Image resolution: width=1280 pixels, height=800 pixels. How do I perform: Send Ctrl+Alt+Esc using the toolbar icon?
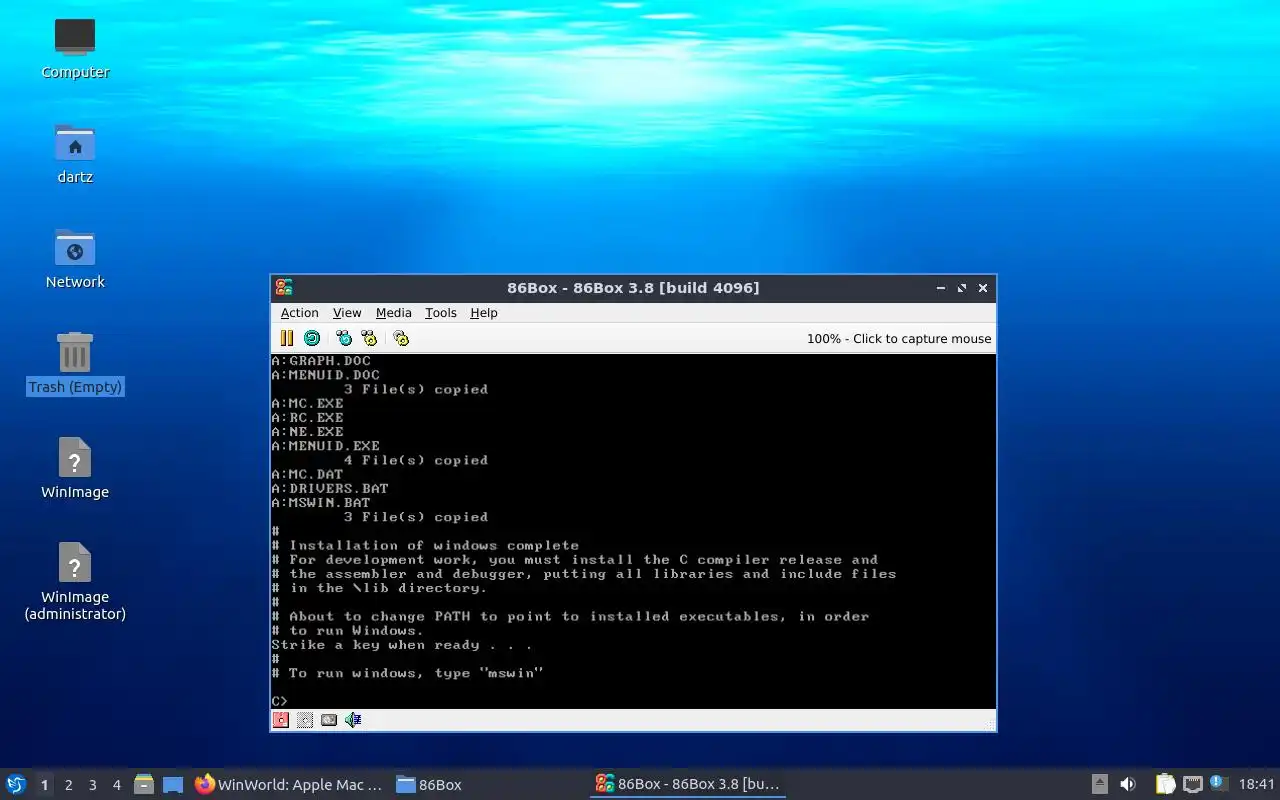pos(369,338)
